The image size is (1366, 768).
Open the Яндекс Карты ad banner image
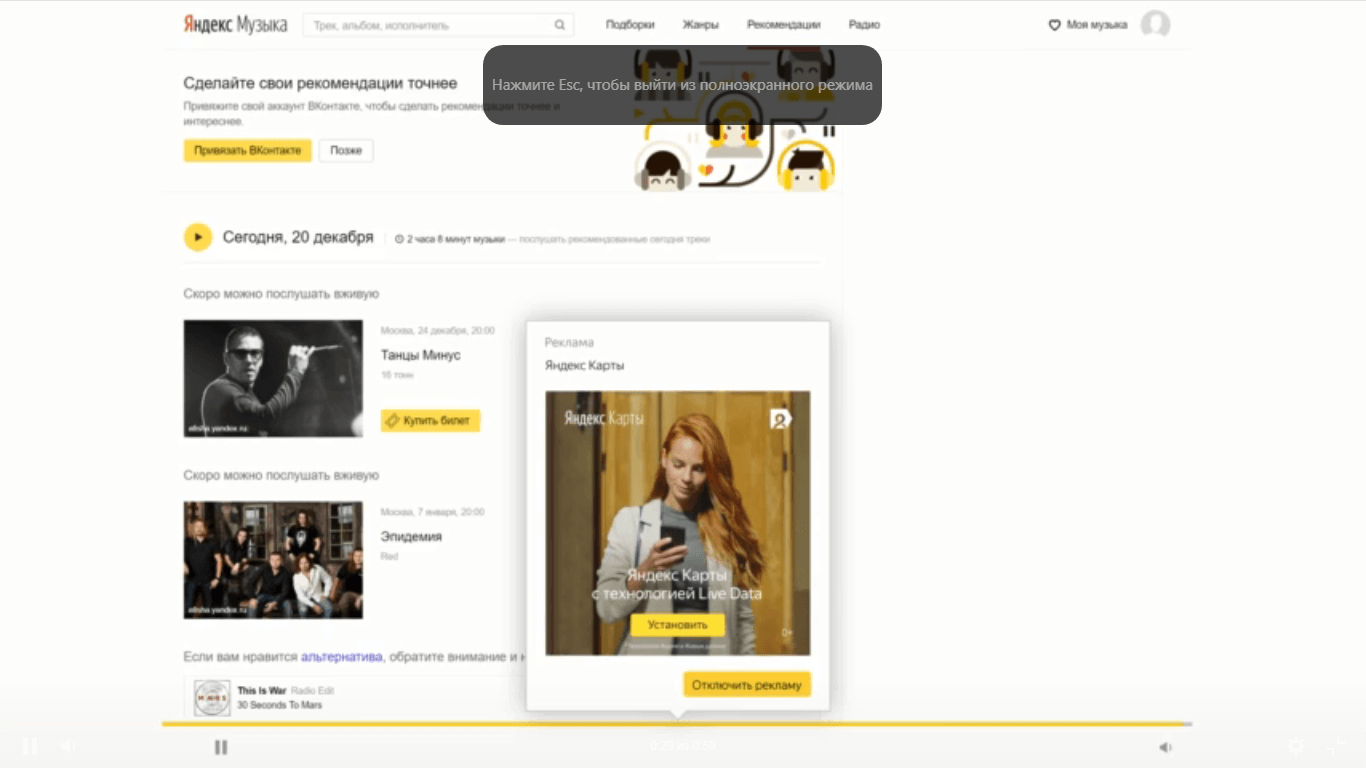(x=678, y=523)
